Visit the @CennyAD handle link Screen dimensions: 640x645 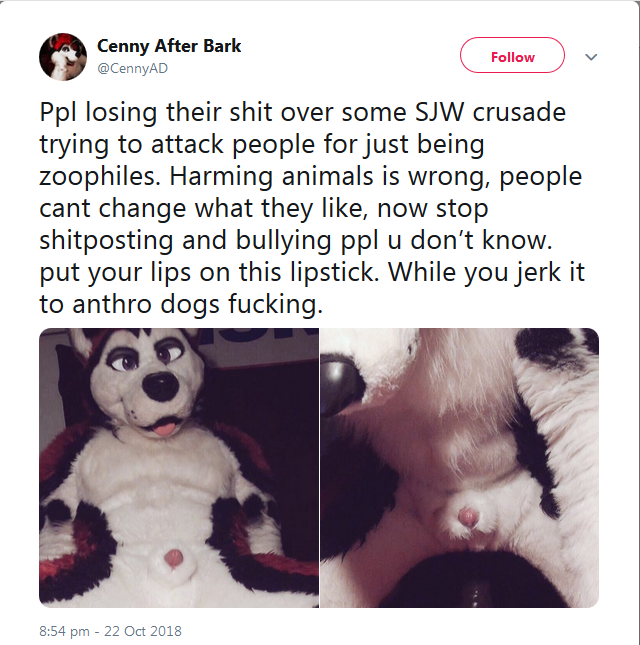point(132,68)
